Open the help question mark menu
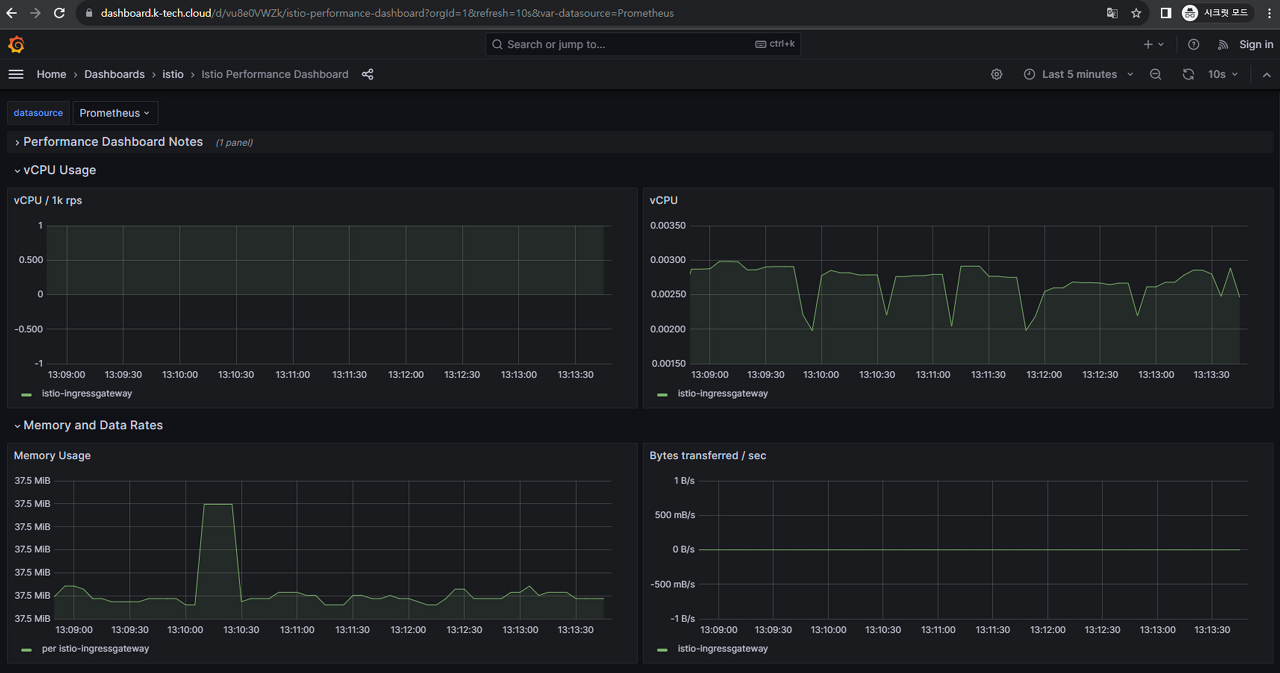 pyautogui.click(x=1193, y=44)
